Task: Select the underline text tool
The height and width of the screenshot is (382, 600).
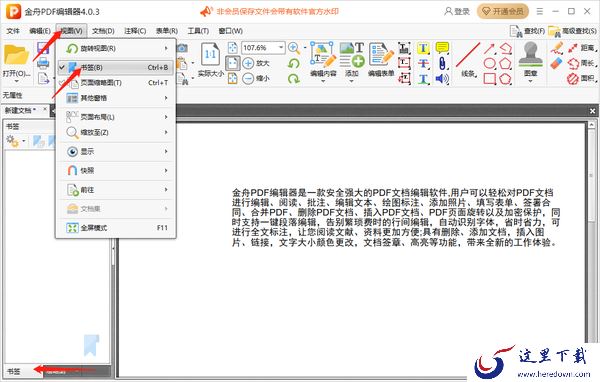Action: (422, 79)
